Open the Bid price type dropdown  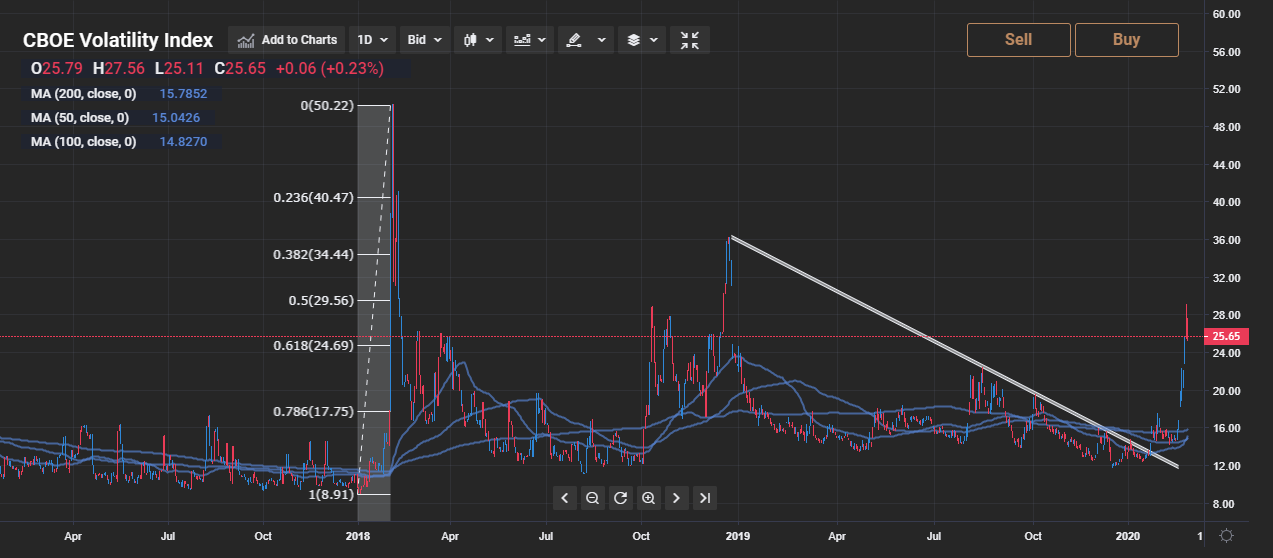425,40
